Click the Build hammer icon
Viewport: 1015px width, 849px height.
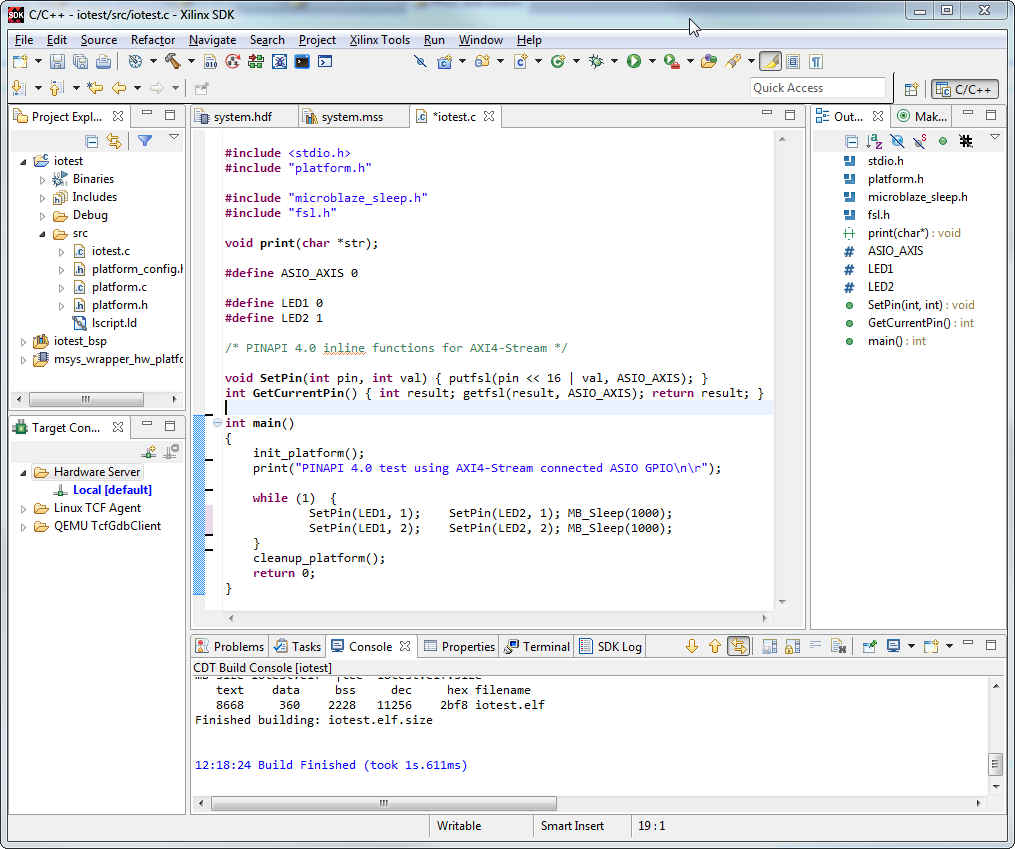[172, 61]
